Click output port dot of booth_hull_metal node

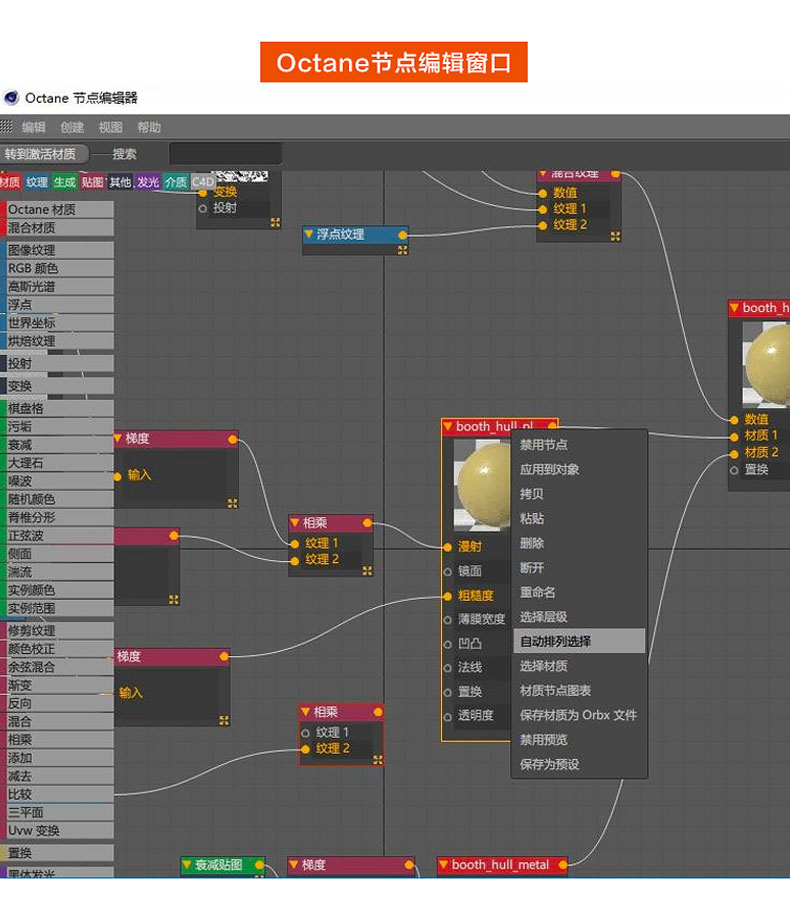(562, 865)
